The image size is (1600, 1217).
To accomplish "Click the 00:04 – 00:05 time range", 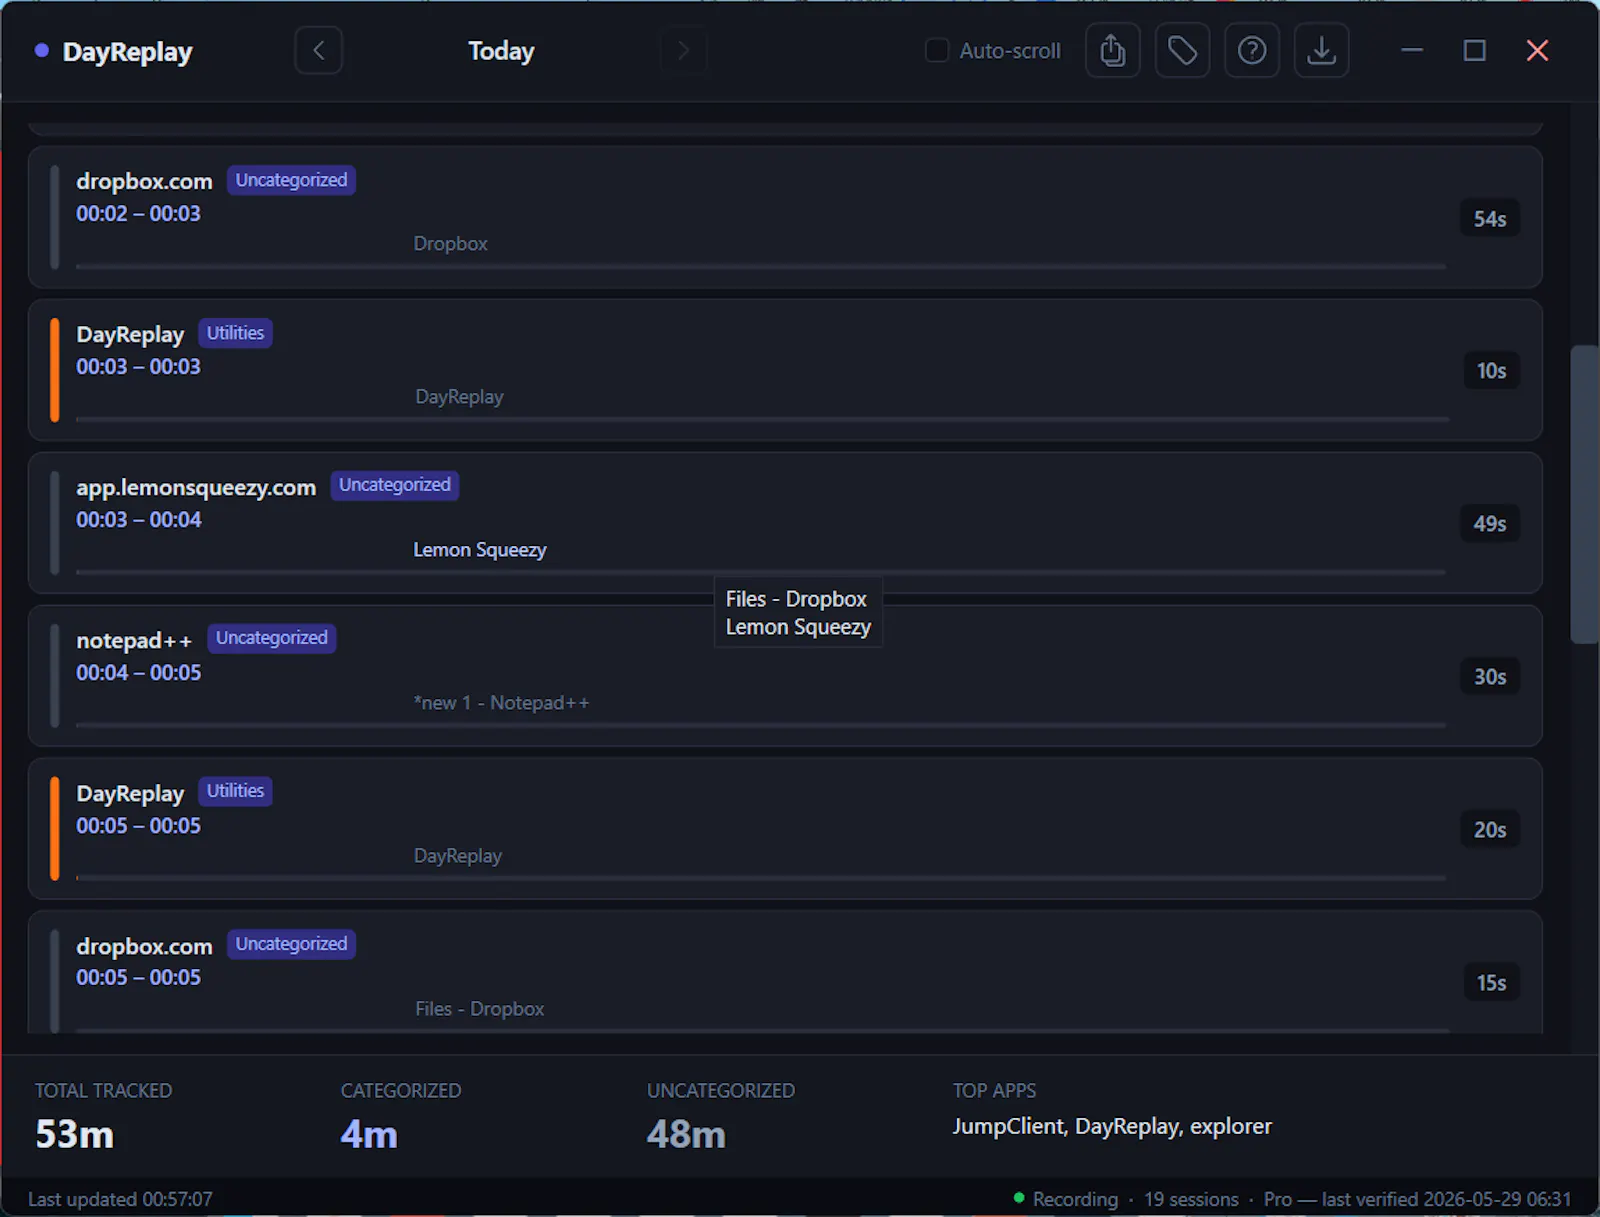I will coord(139,673).
